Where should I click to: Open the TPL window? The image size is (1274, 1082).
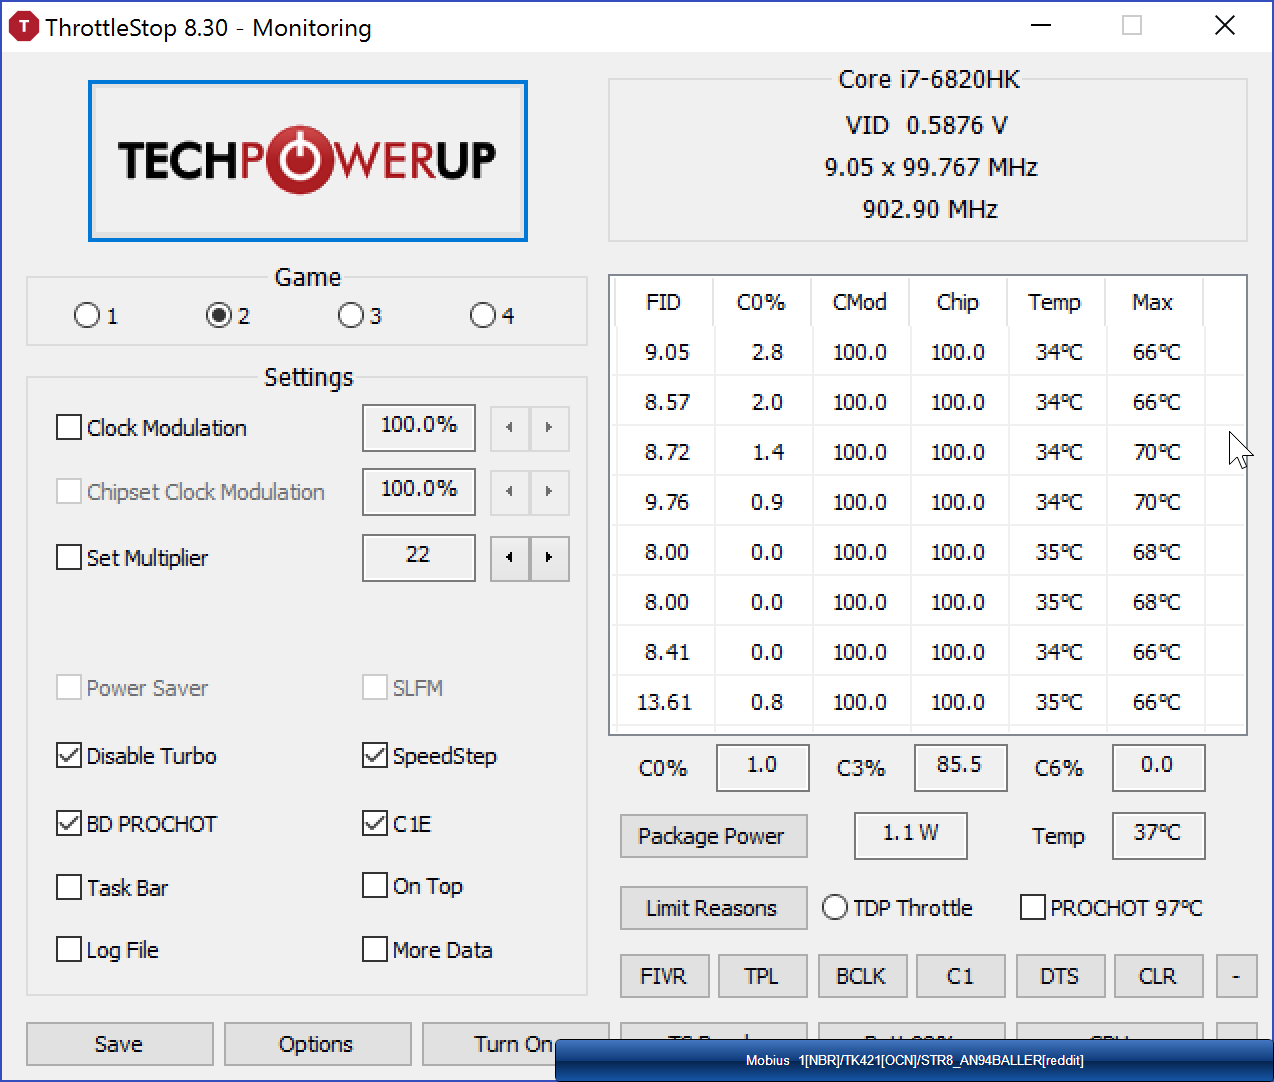[762, 976]
